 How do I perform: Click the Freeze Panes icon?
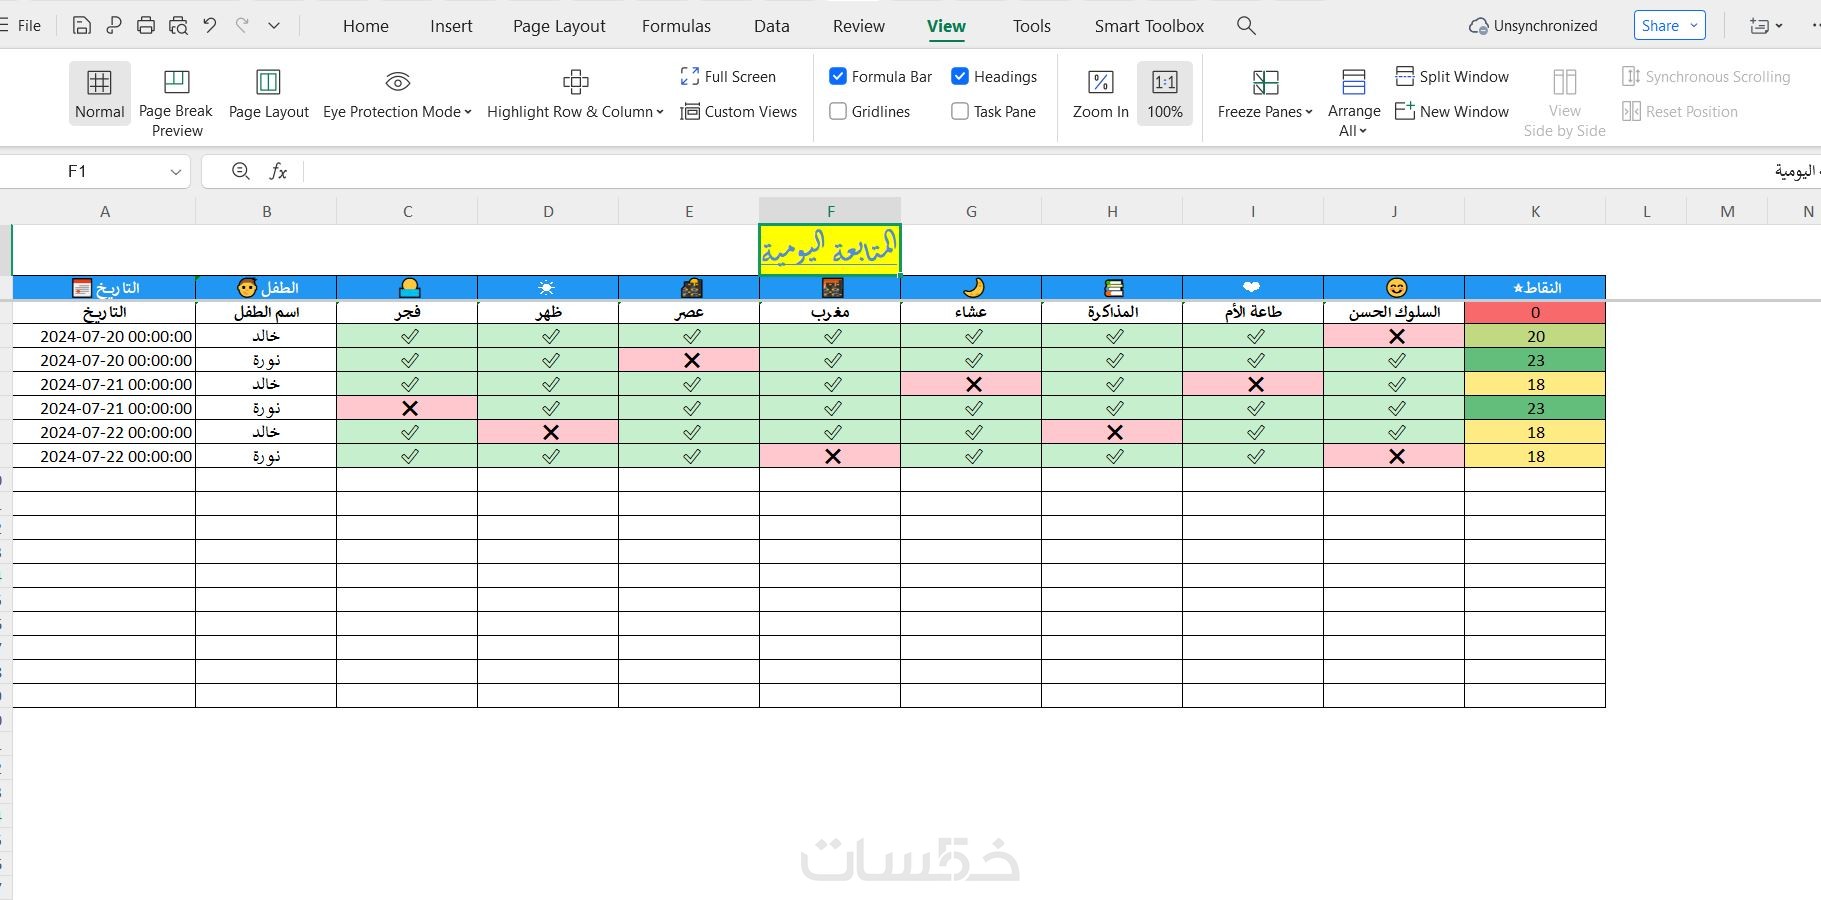(1266, 82)
